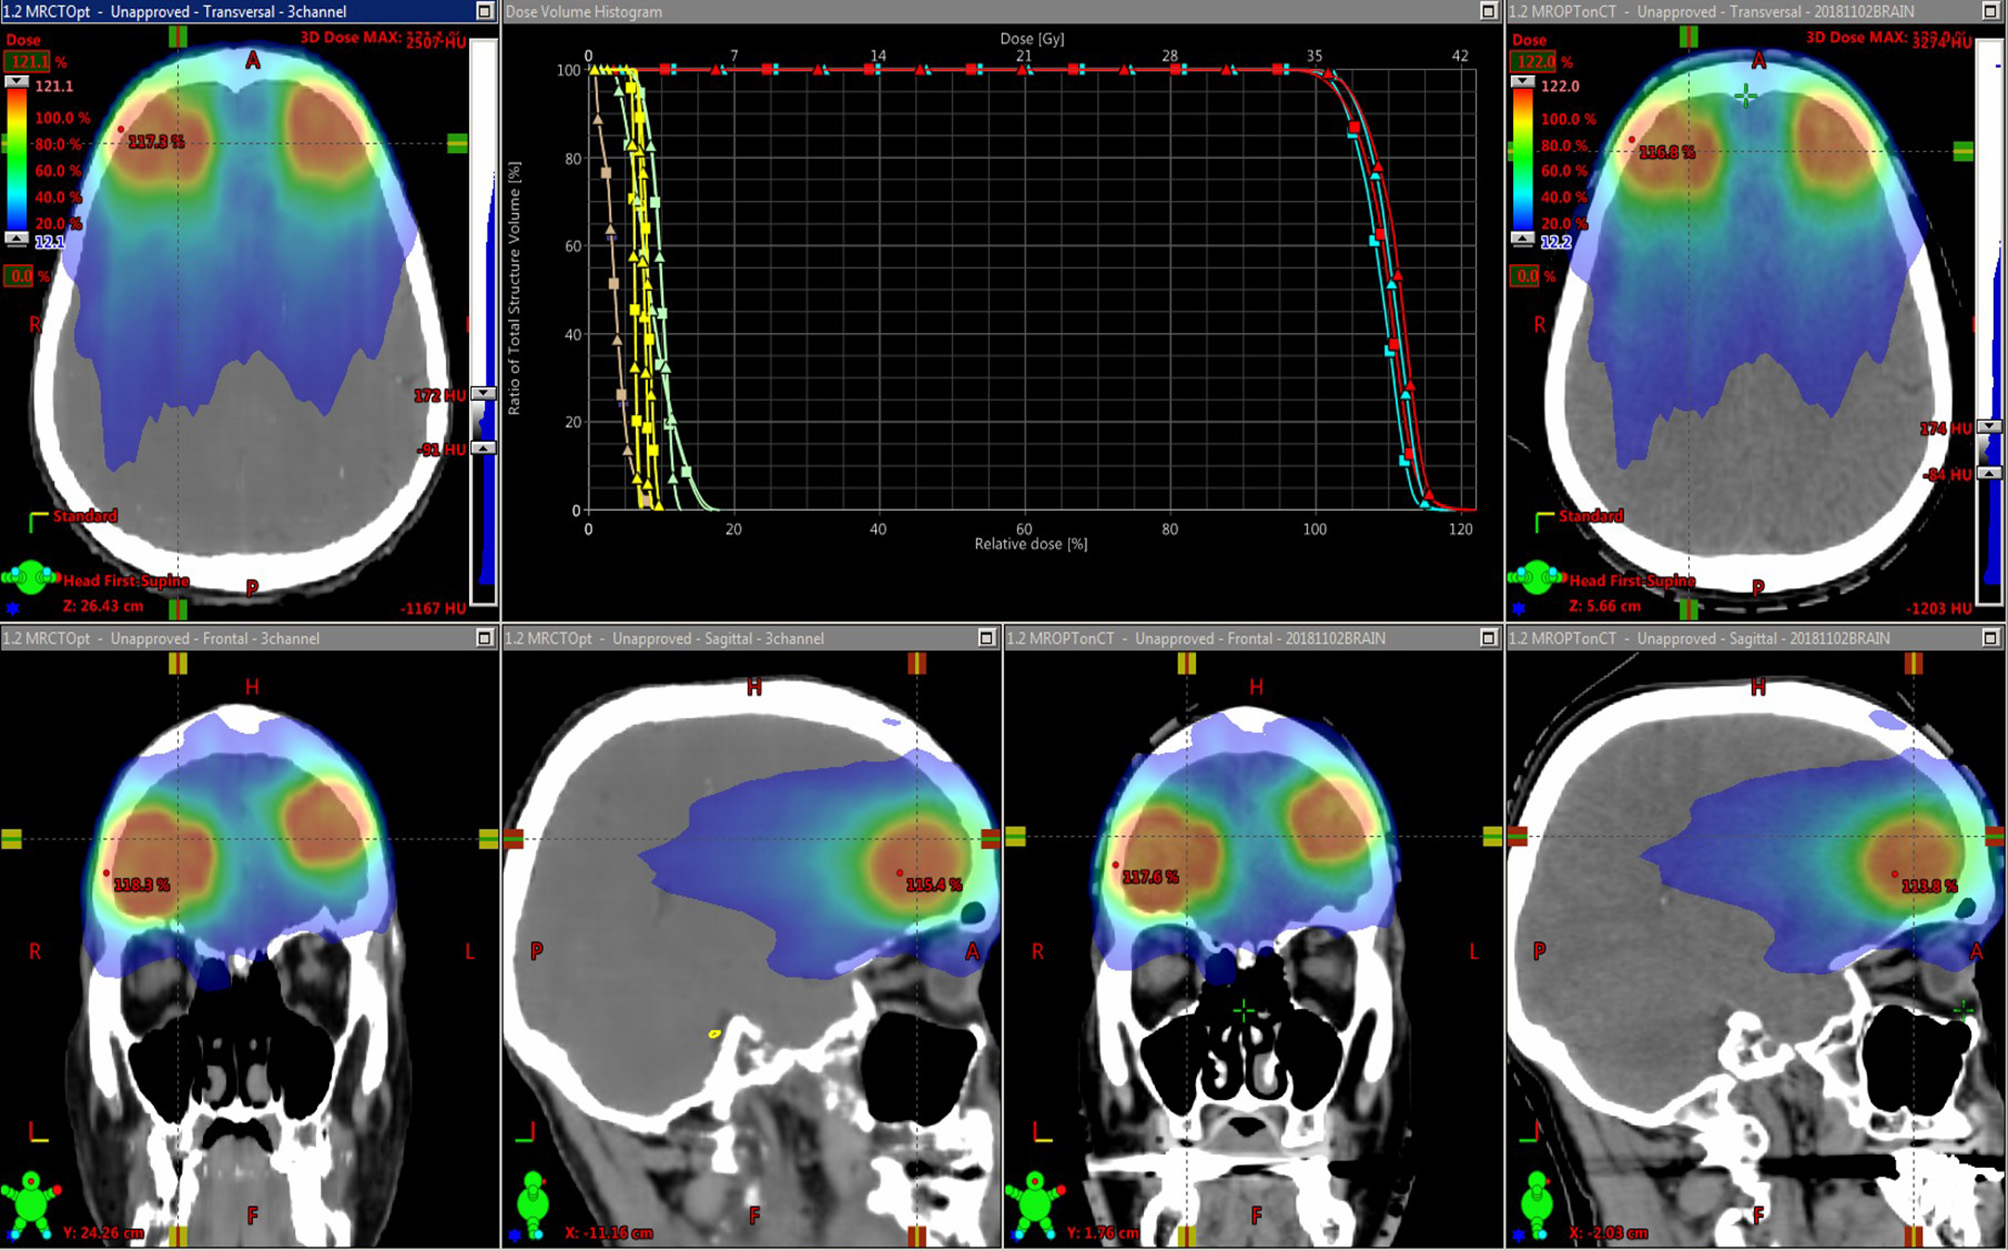Maximize the Dose Volume Histogram panel
Viewport: 2008px width, 1251px height.
pyautogui.click(x=1488, y=11)
